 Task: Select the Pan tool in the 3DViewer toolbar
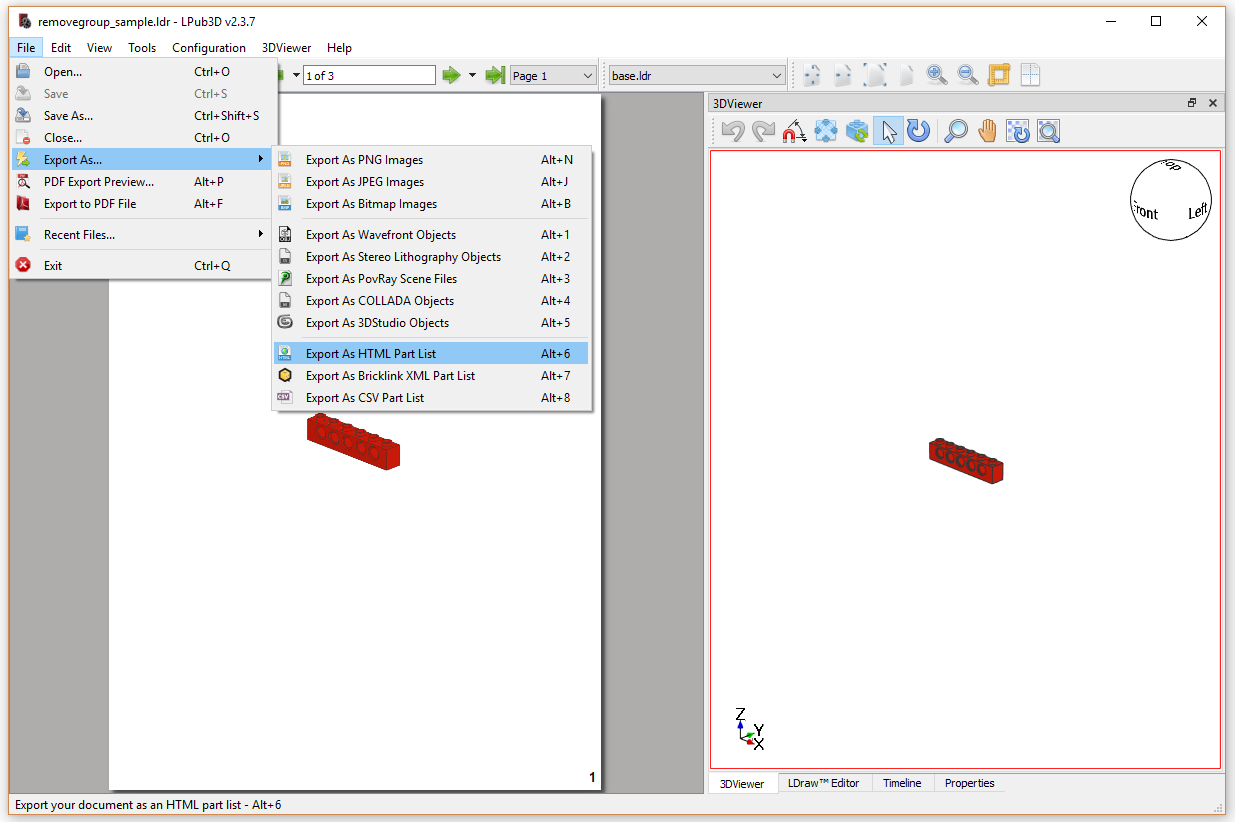[987, 131]
